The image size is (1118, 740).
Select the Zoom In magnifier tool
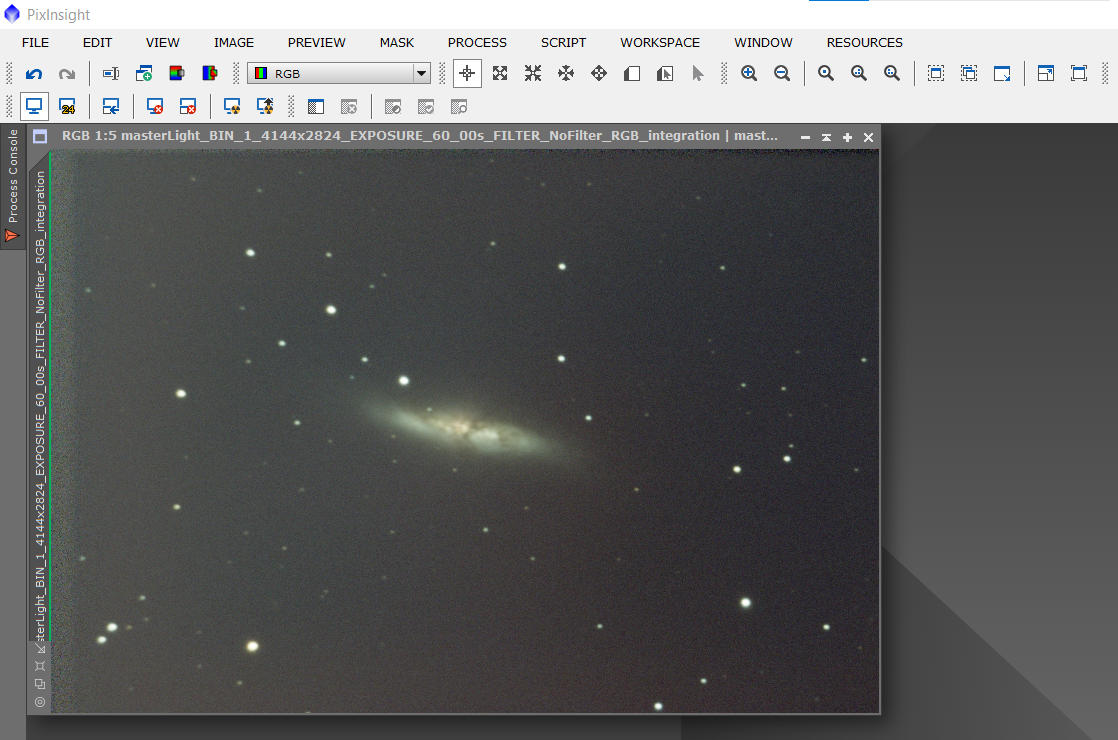[748, 73]
